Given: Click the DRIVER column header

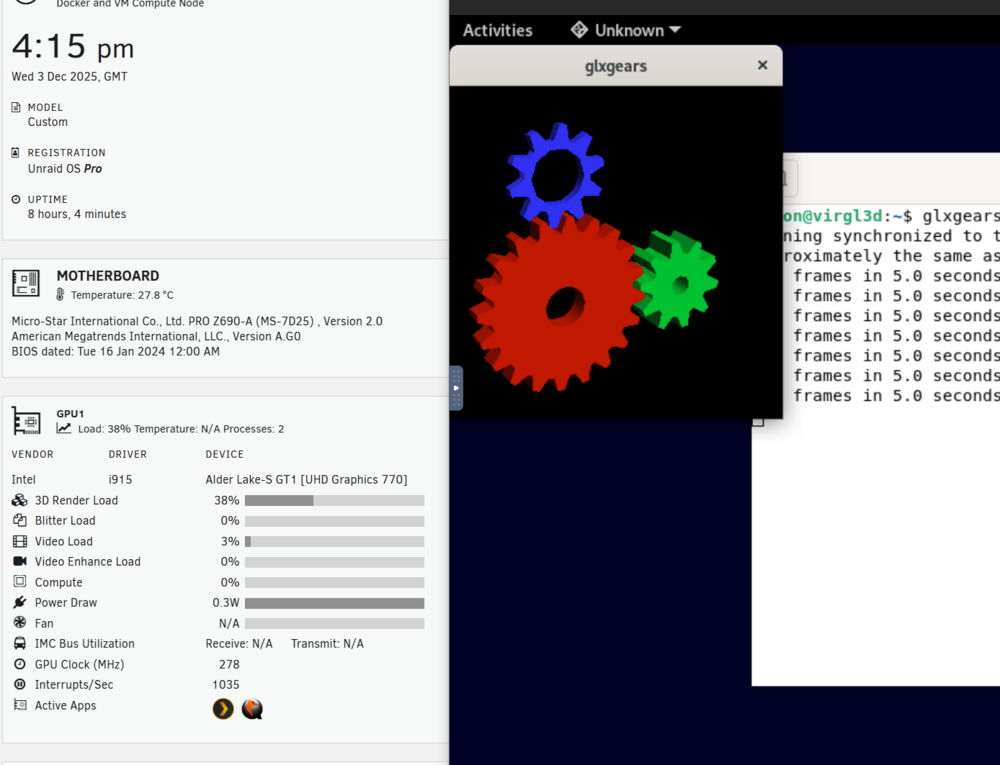Looking at the screenshot, I should click(128, 455).
